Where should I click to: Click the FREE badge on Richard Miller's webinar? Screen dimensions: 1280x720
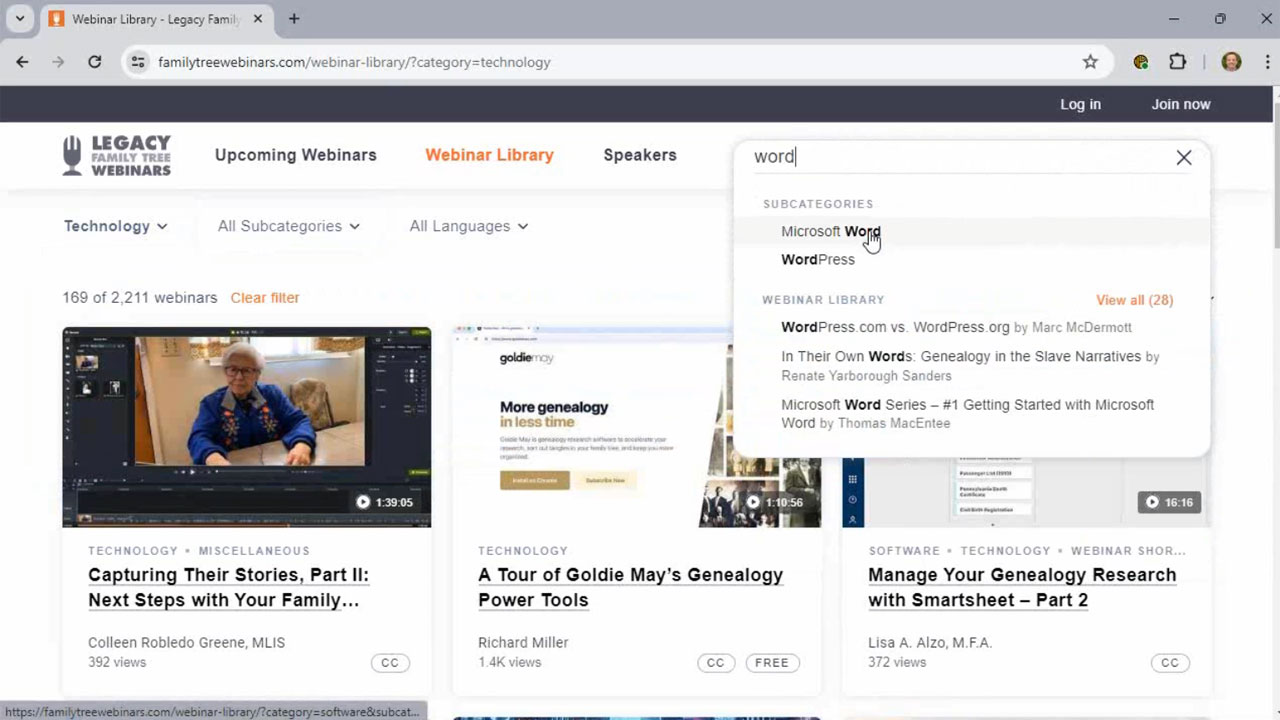[x=772, y=662]
